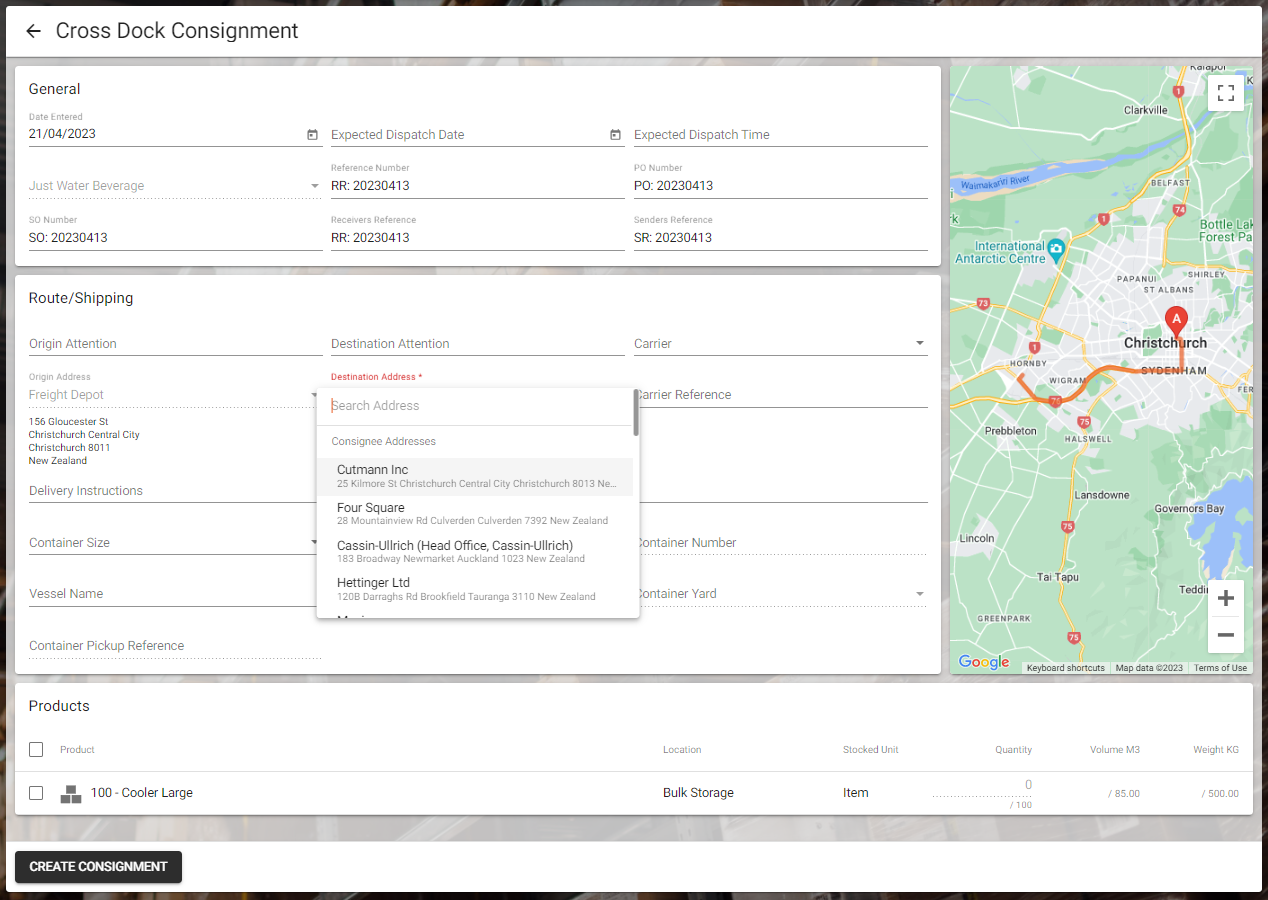Viewport: 1268px width, 900px height.
Task: Click the Expected Dispatch Time field
Action: tap(781, 135)
